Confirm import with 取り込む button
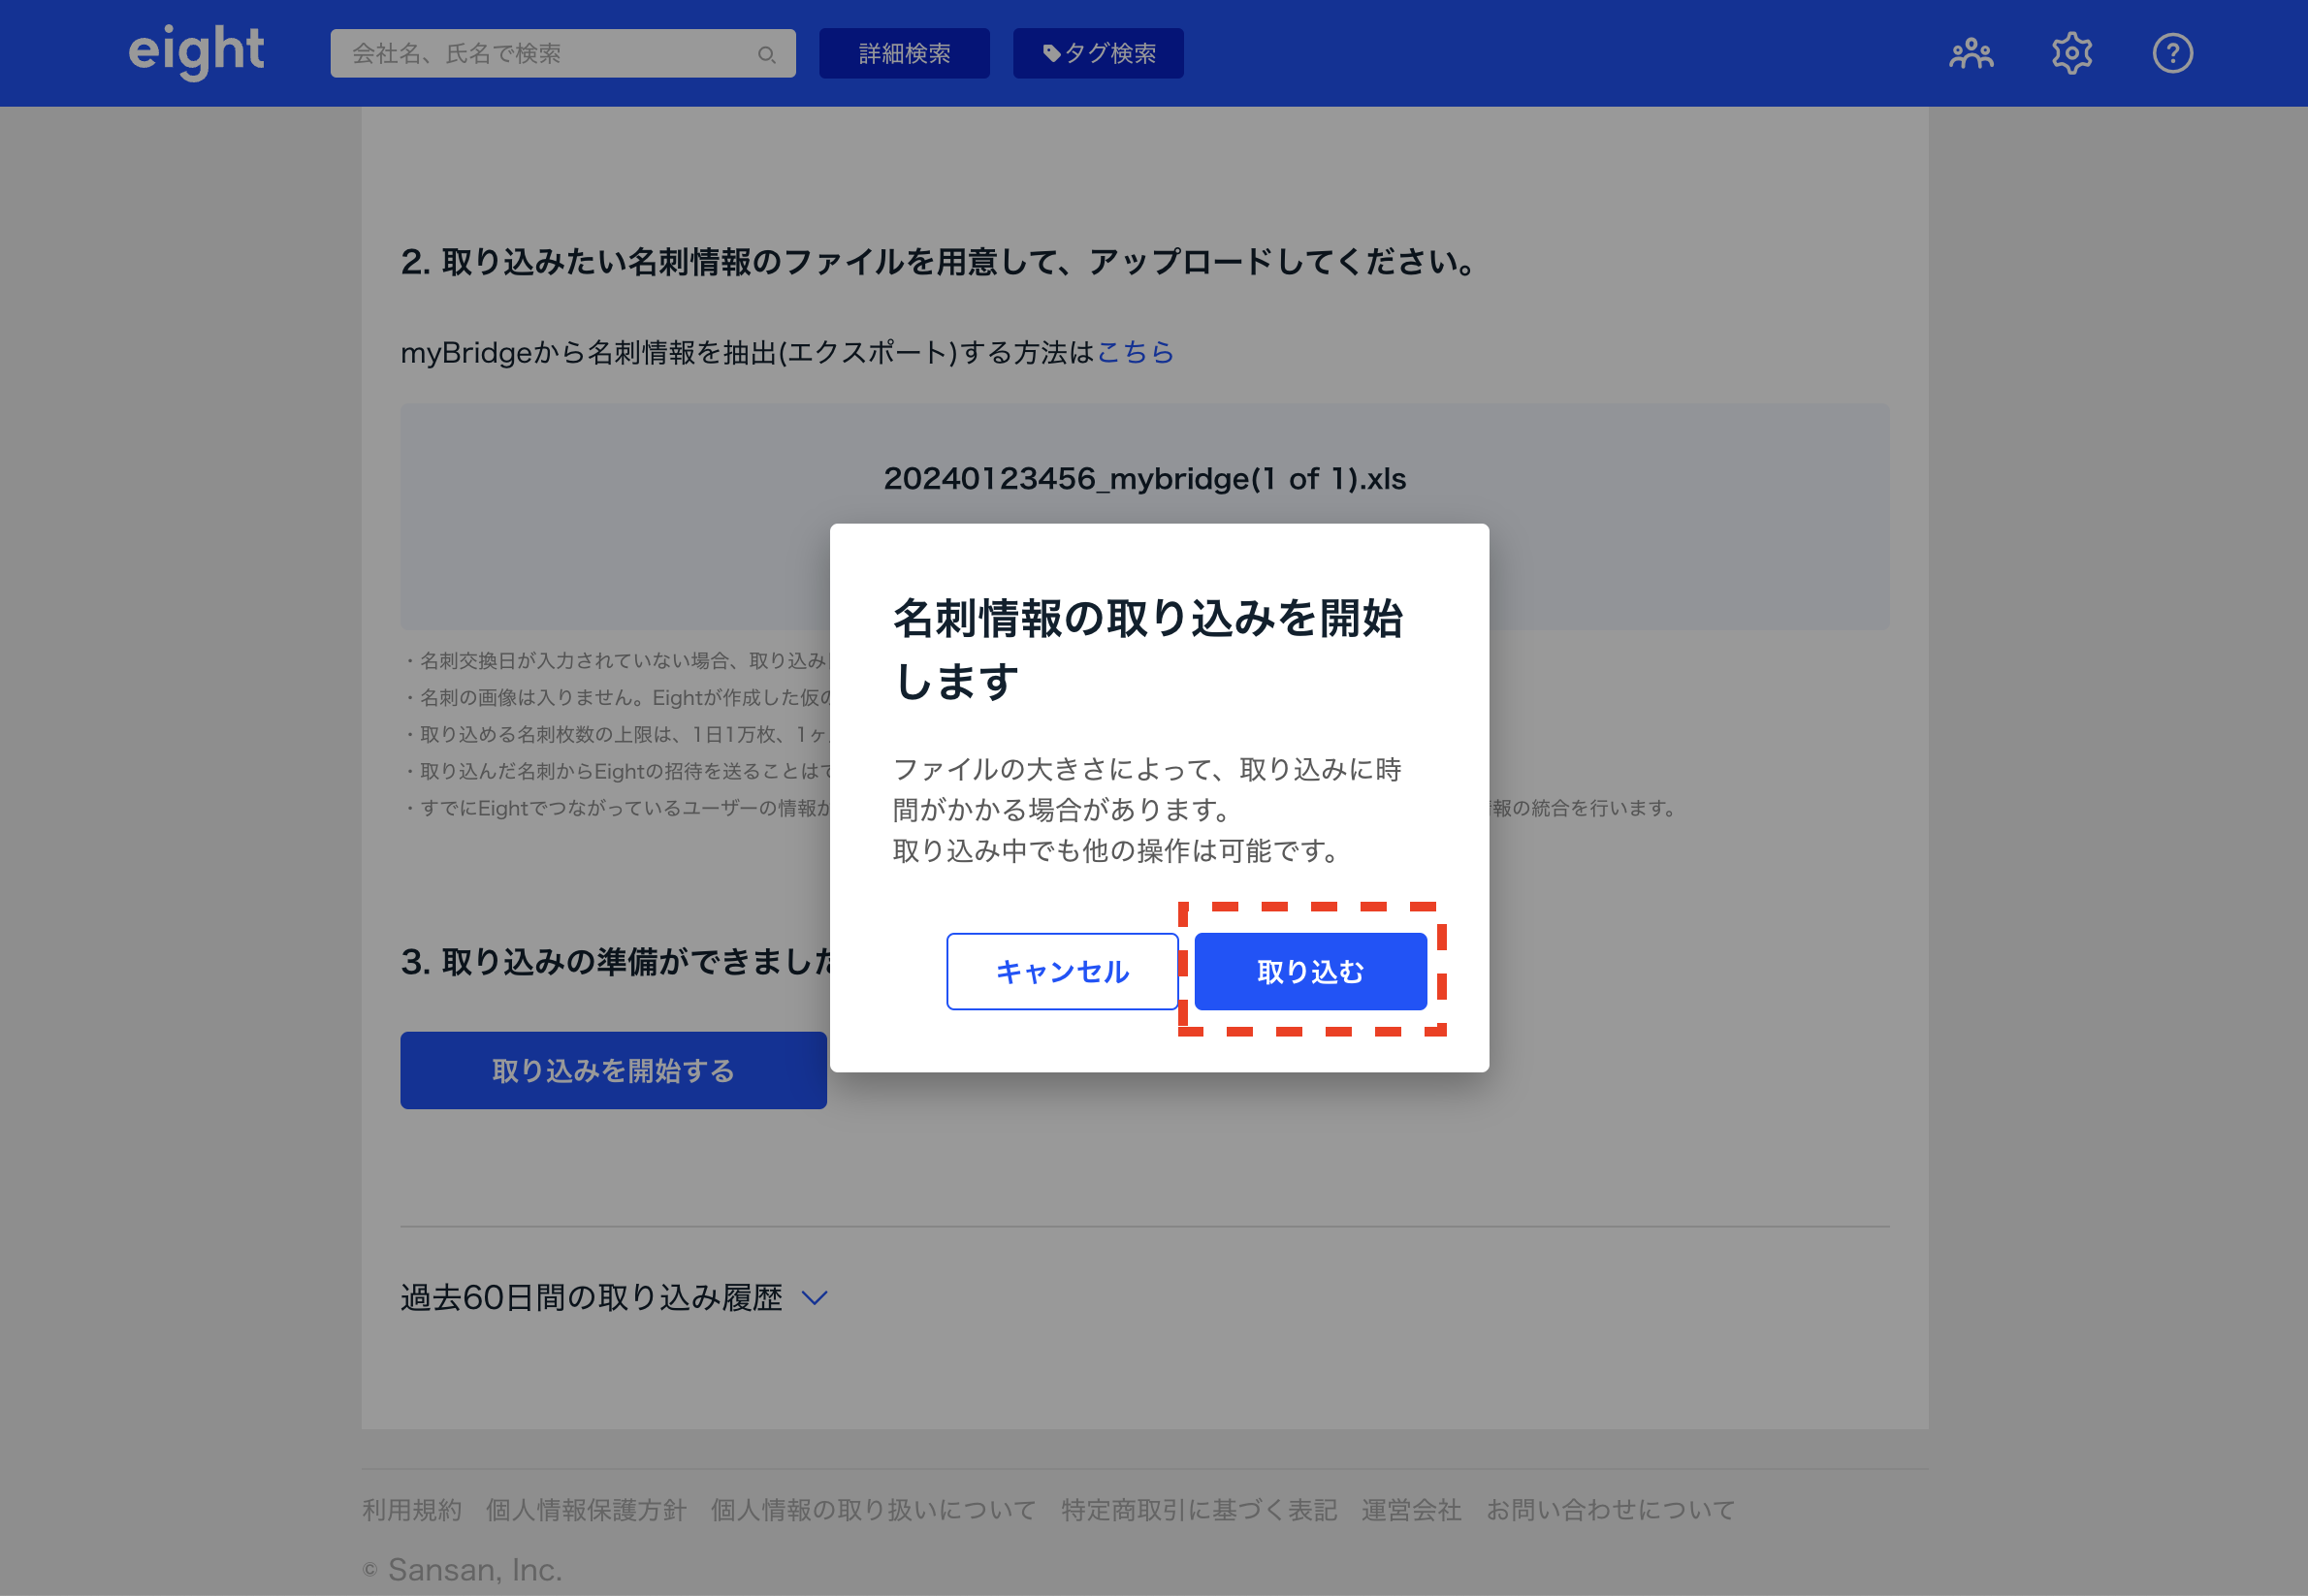 pos(1310,971)
